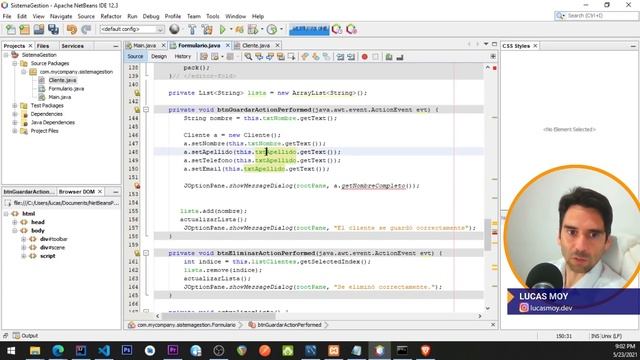The width and height of the screenshot is (640, 360).
Task: Click the Shift Line Right icon
Action: click(351, 57)
